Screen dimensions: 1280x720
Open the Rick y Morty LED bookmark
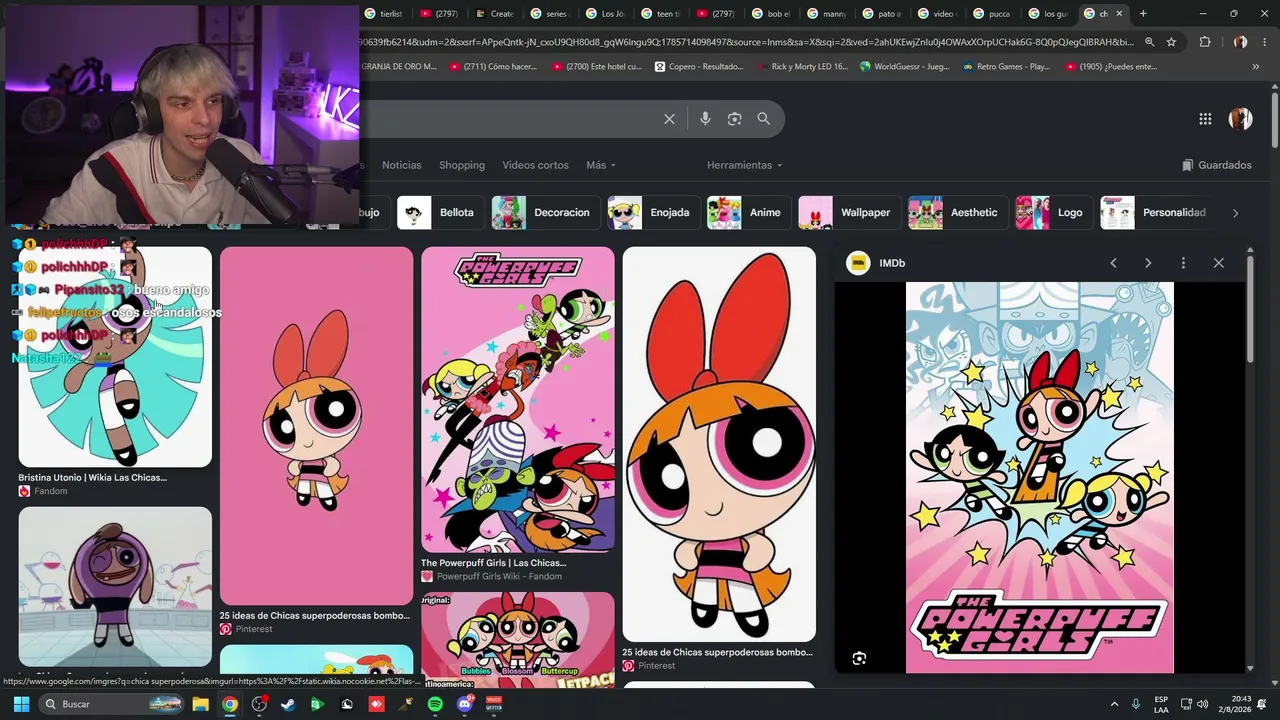[802, 67]
